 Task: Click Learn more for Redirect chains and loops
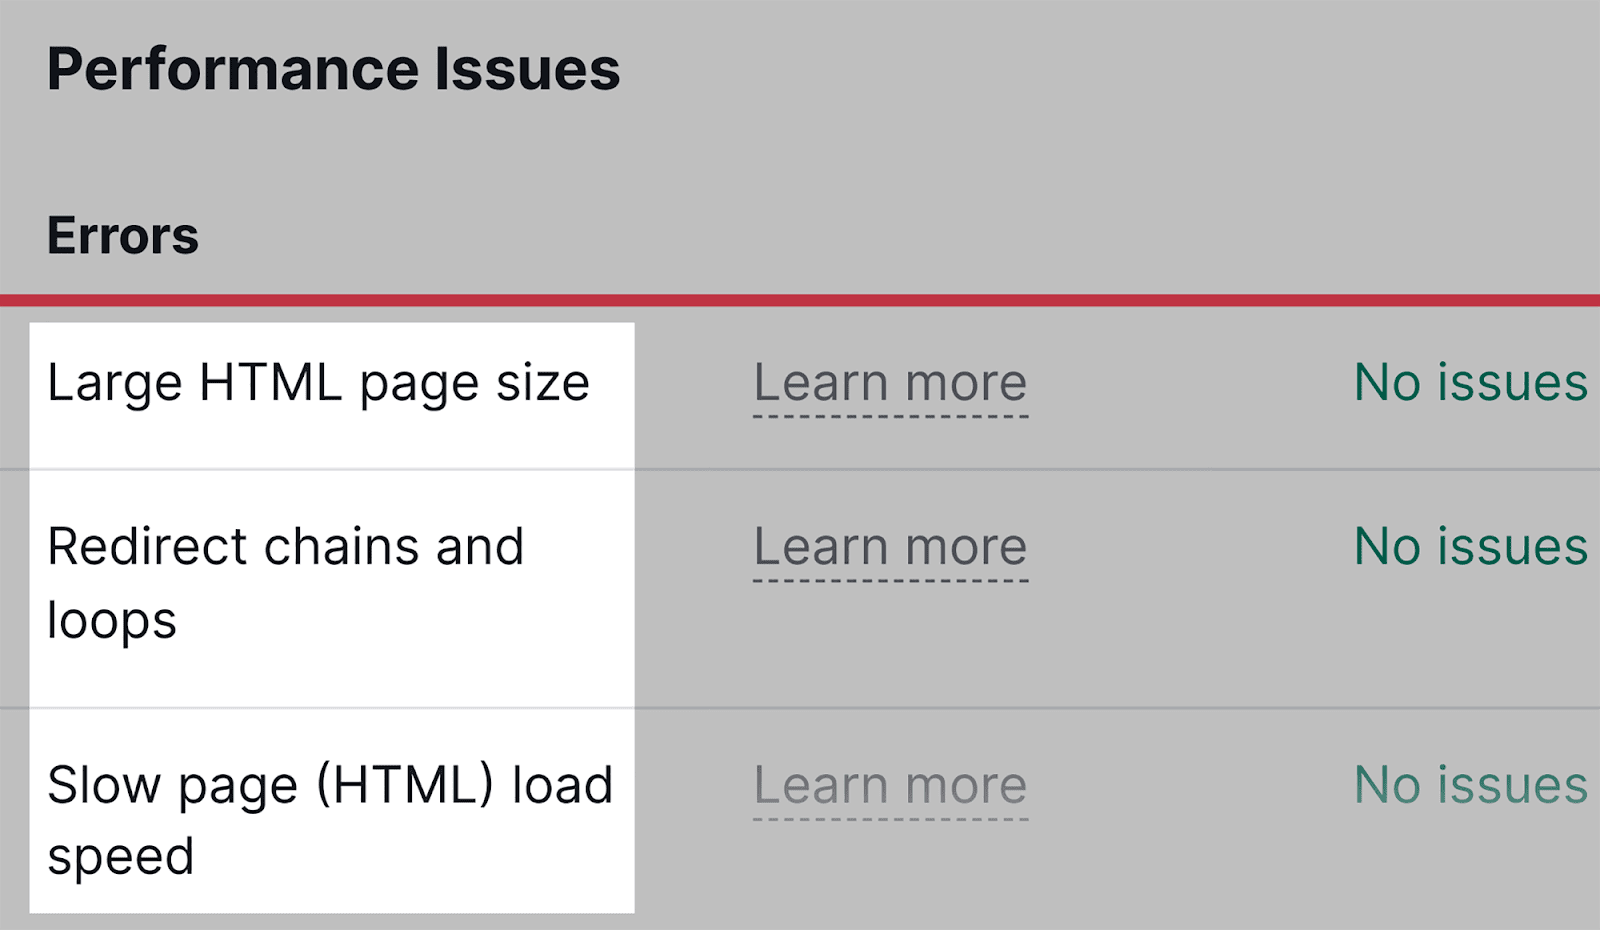click(890, 547)
